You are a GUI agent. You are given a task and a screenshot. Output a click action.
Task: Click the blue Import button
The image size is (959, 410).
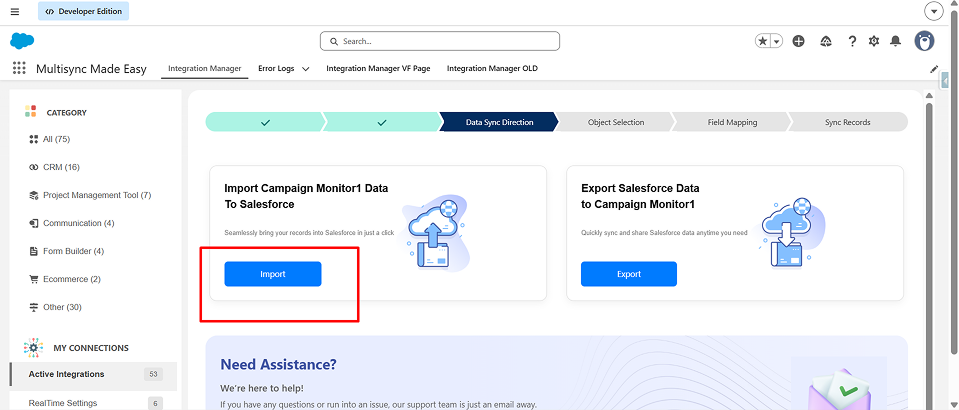(x=273, y=274)
